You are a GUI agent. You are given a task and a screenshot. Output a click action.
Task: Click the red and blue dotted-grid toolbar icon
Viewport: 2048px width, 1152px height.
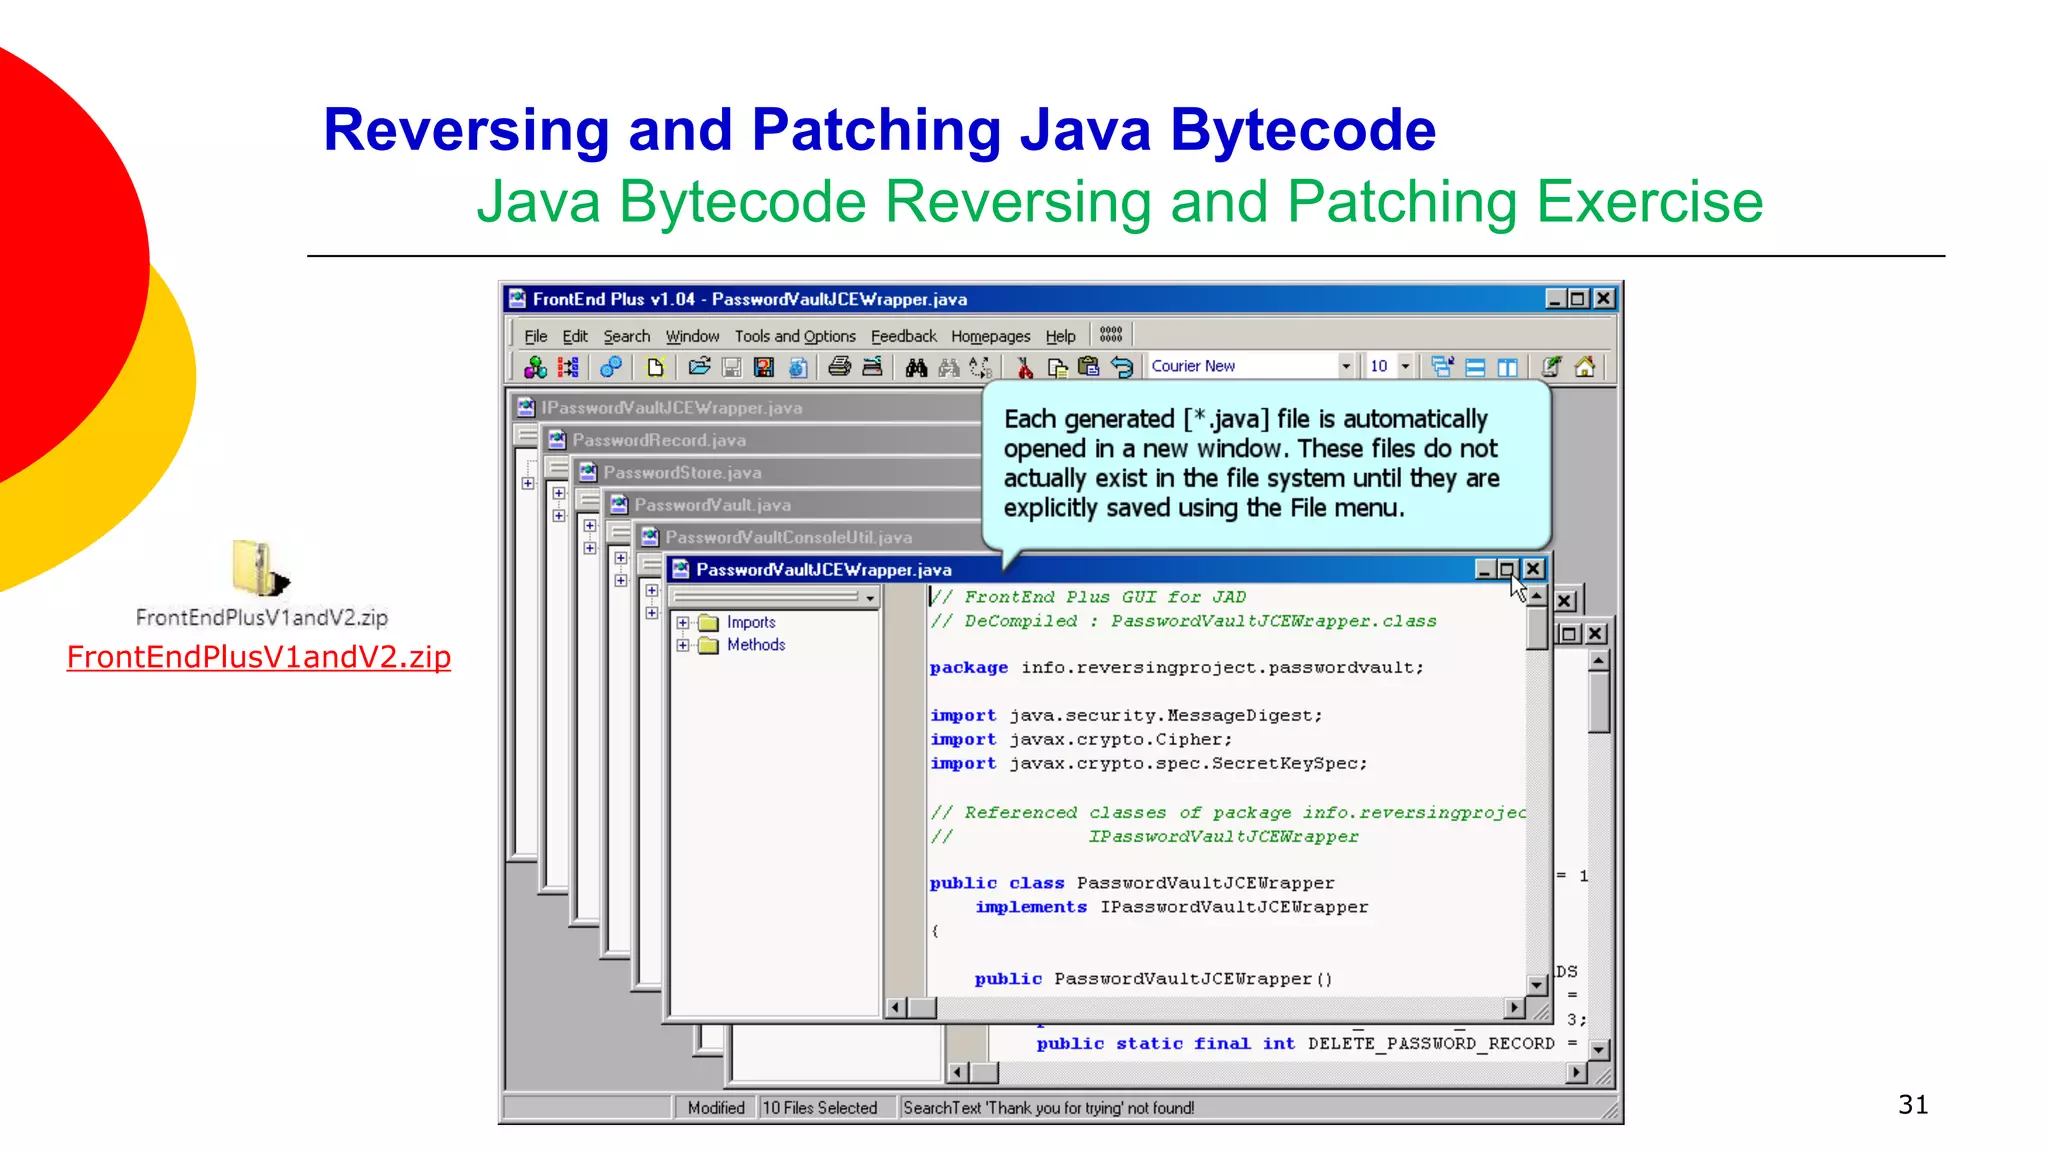(x=568, y=367)
